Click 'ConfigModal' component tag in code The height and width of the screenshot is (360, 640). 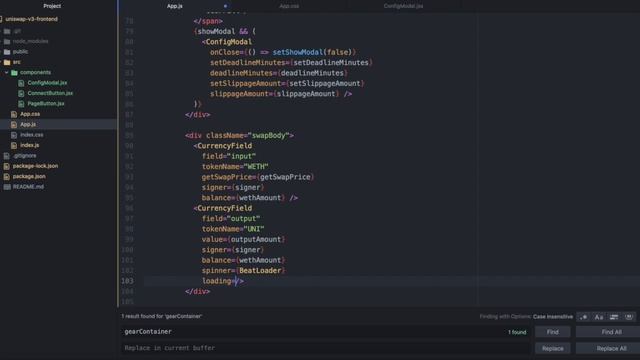coord(229,42)
